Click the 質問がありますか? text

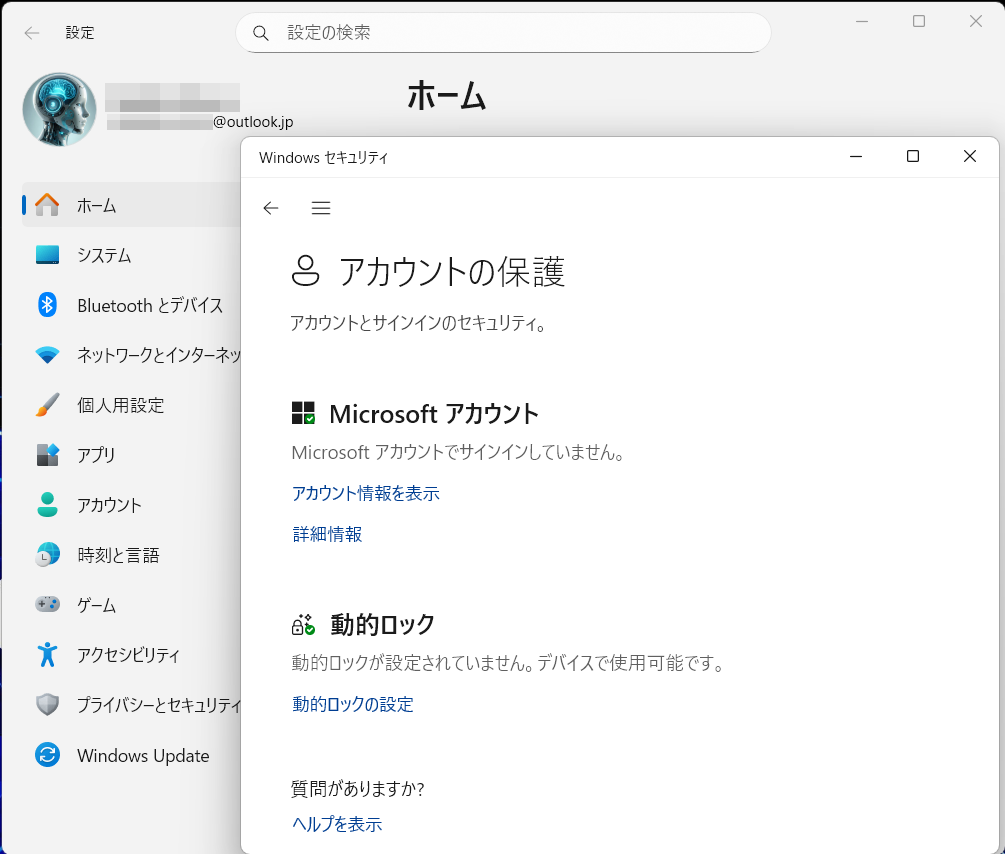click(358, 789)
